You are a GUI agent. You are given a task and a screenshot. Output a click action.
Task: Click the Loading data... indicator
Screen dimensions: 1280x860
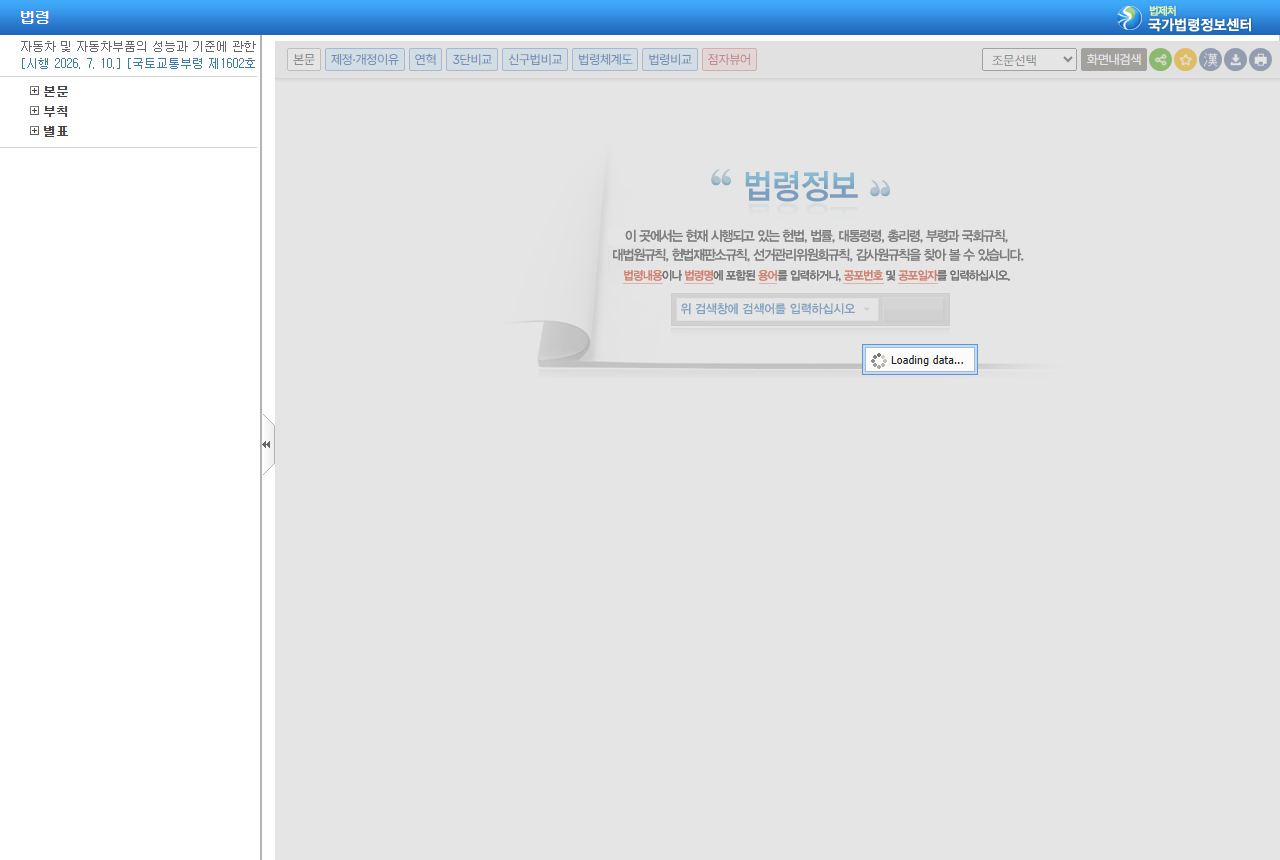click(920, 360)
